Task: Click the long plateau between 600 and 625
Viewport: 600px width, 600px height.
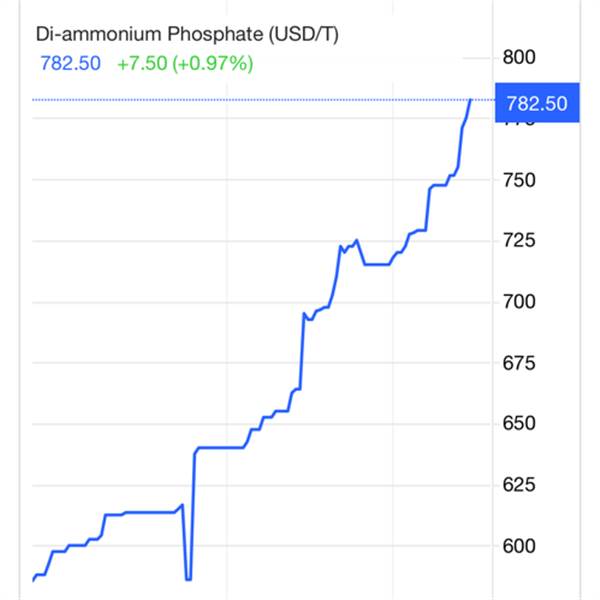Action: [150, 512]
